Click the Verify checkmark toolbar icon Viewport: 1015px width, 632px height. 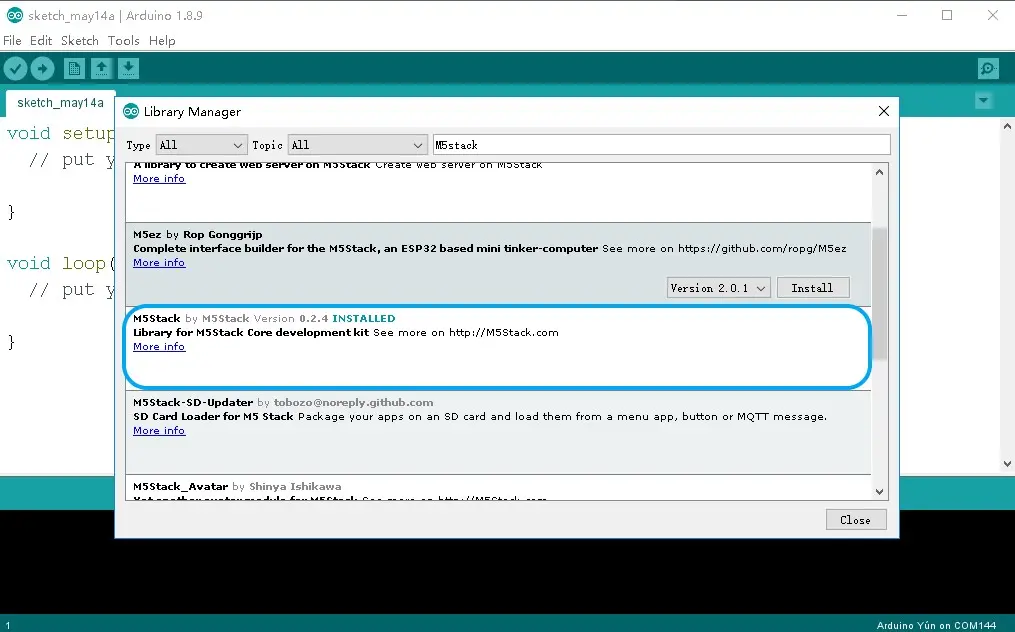[x=16, y=68]
